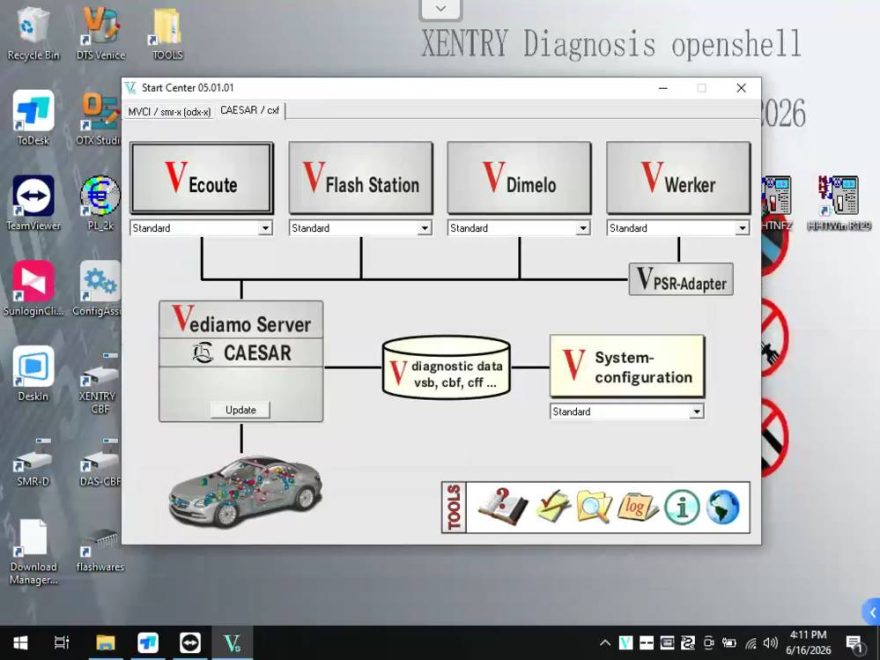The image size is (880, 660).
Task: Launch the Ecoute application button
Action: click(201, 178)
